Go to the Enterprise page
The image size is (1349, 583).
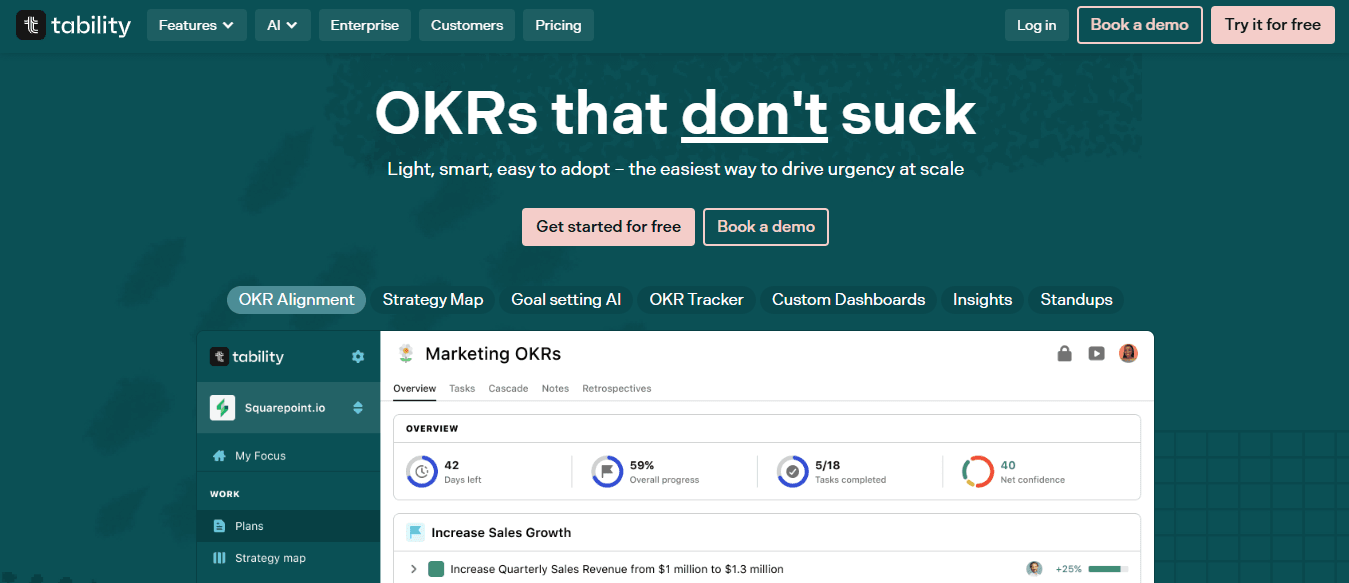pyautogui.click(x=364, y=25)
